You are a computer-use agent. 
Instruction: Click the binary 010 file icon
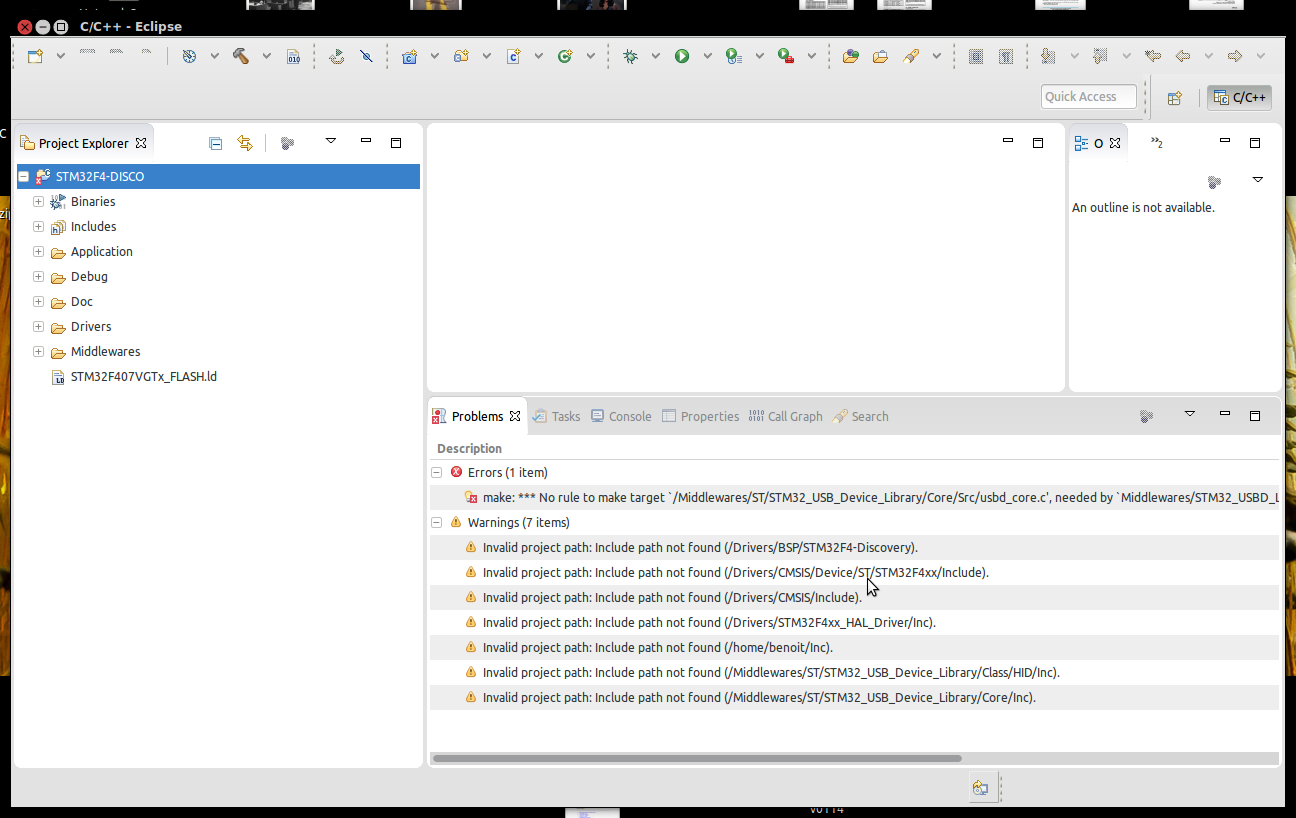pyautogui.click(x=293, y=56)
